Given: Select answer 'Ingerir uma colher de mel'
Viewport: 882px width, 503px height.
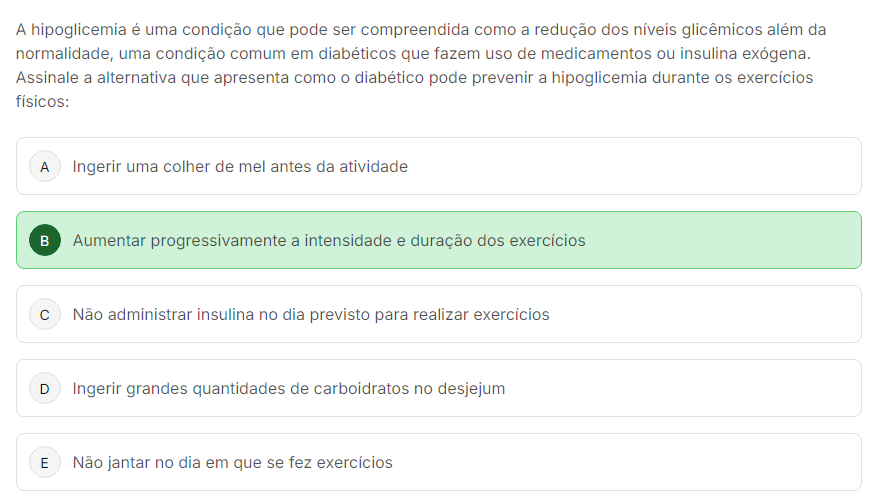Looking at the screenshot, I should pyautogui.click(x=240, y=167).
